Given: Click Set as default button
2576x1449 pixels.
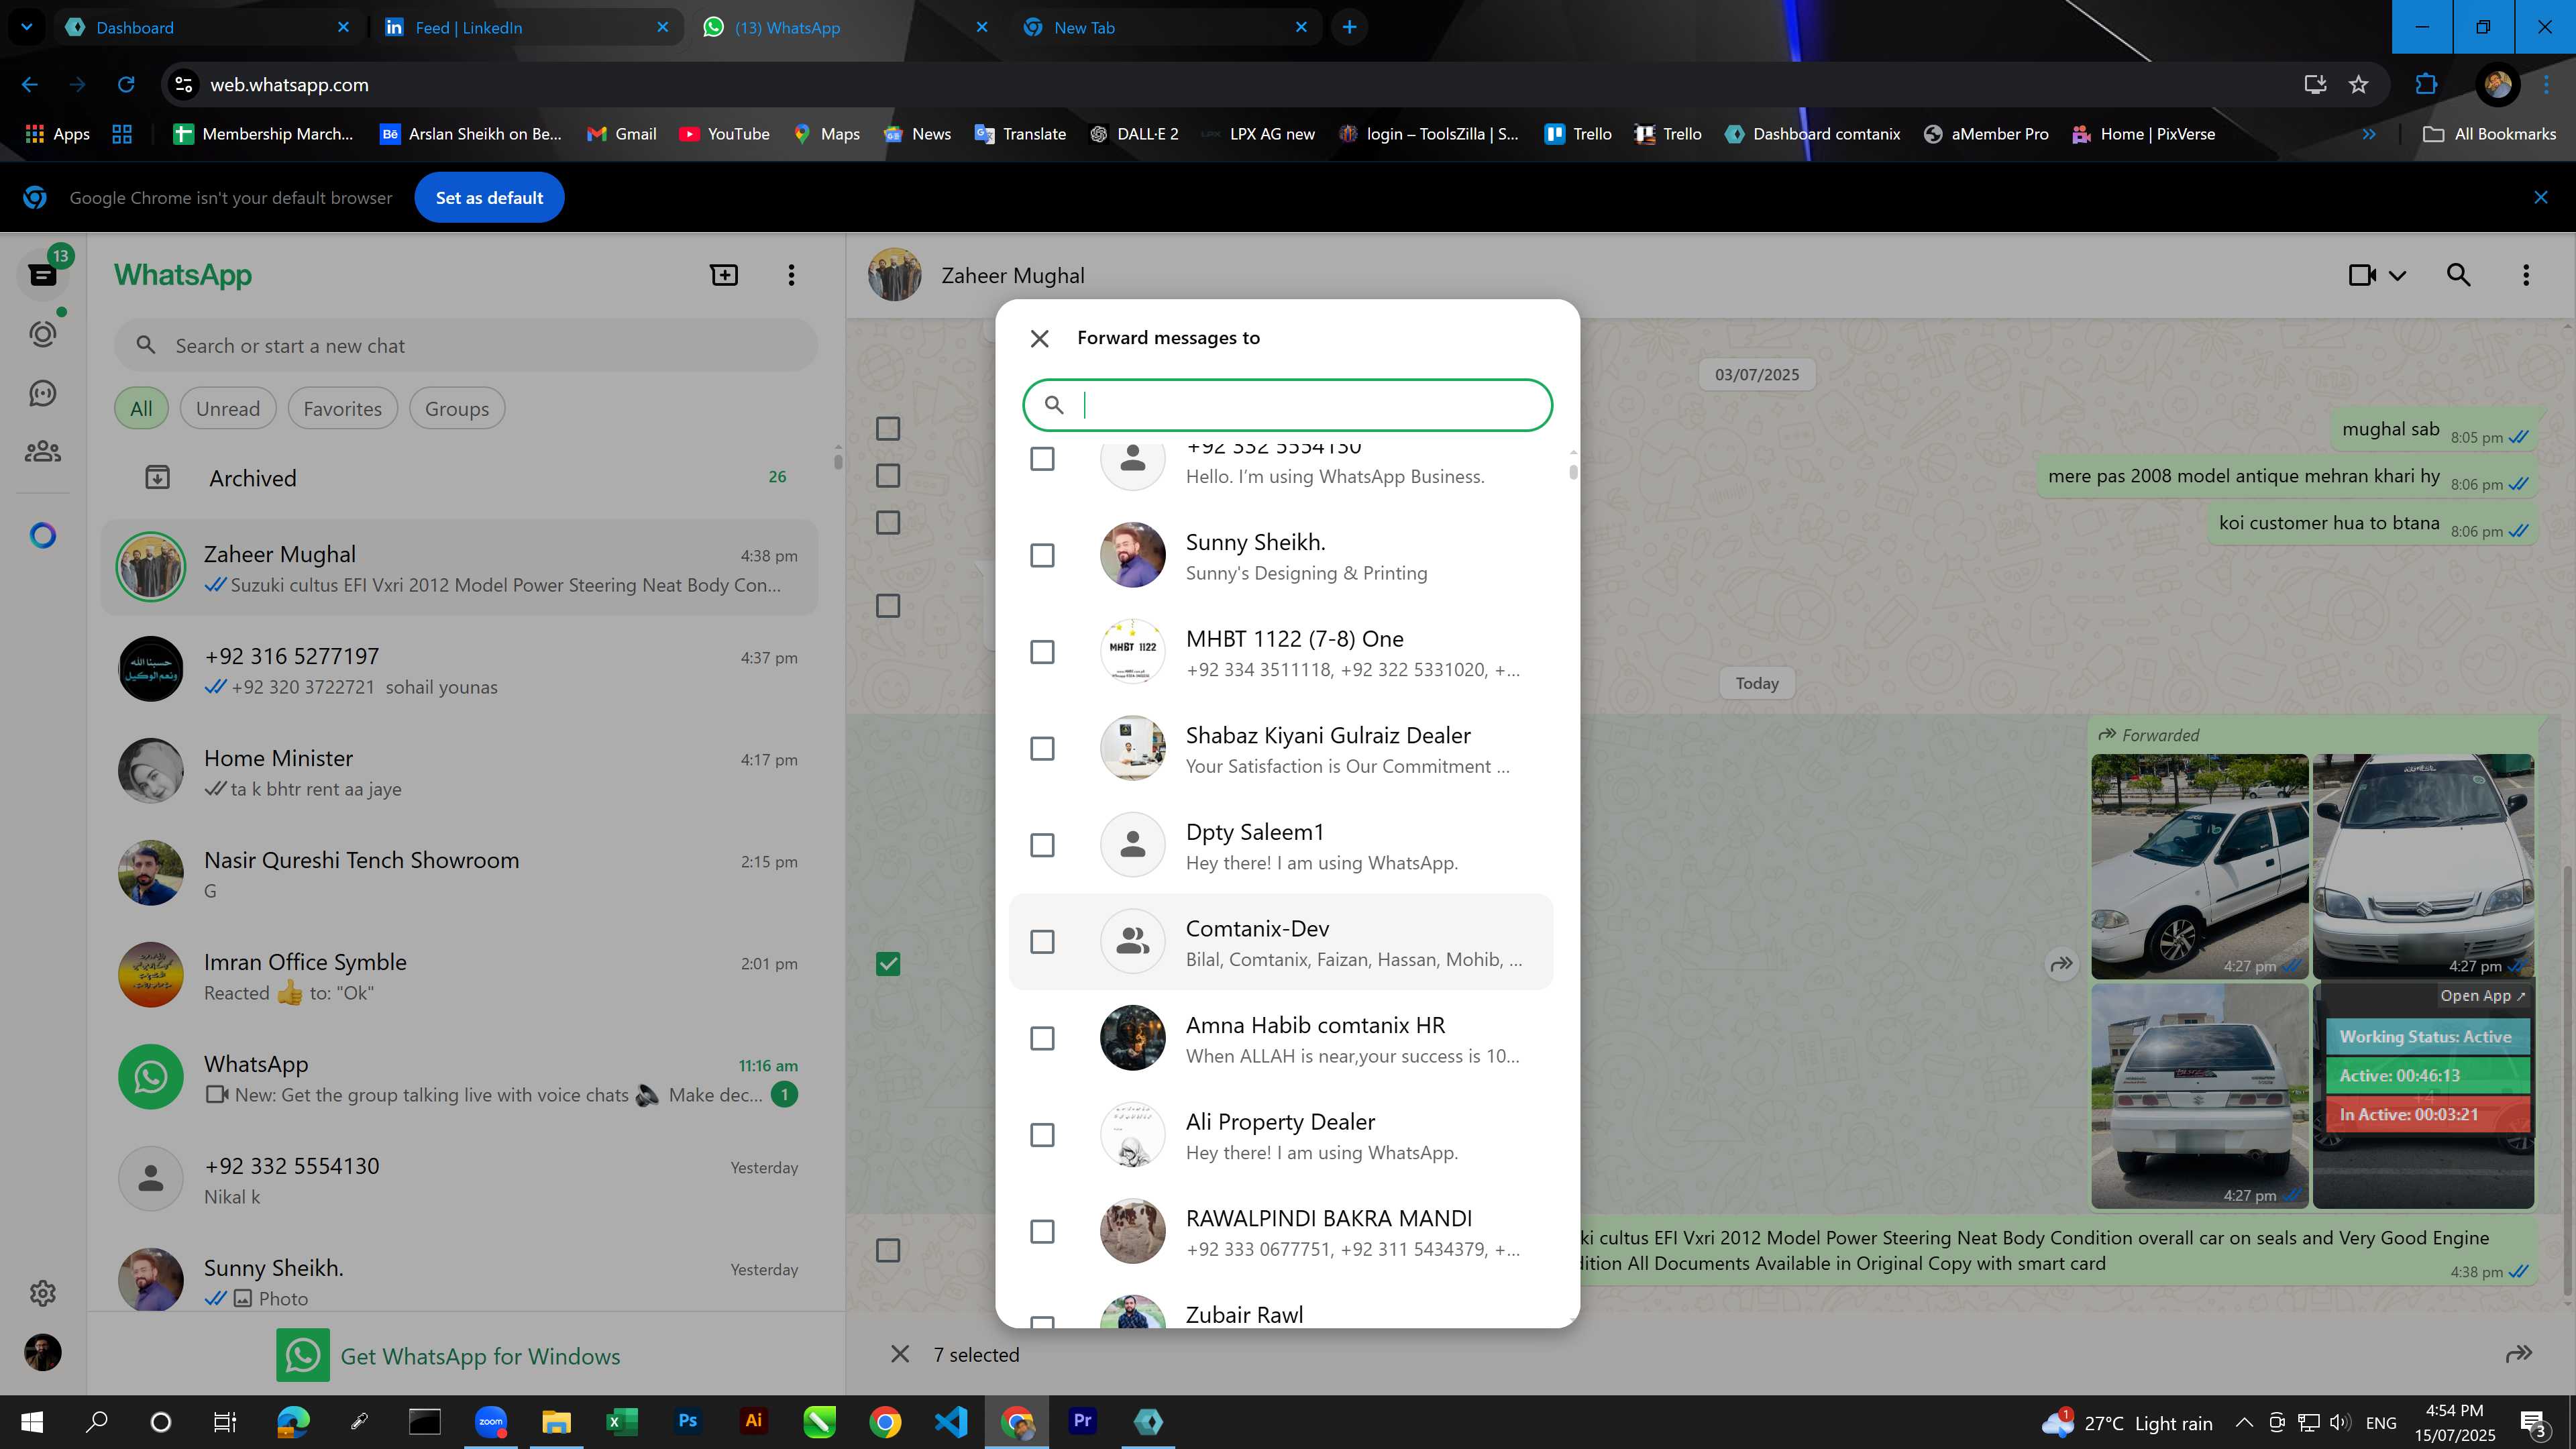Looking at the screenshot, I should (489, 198).
